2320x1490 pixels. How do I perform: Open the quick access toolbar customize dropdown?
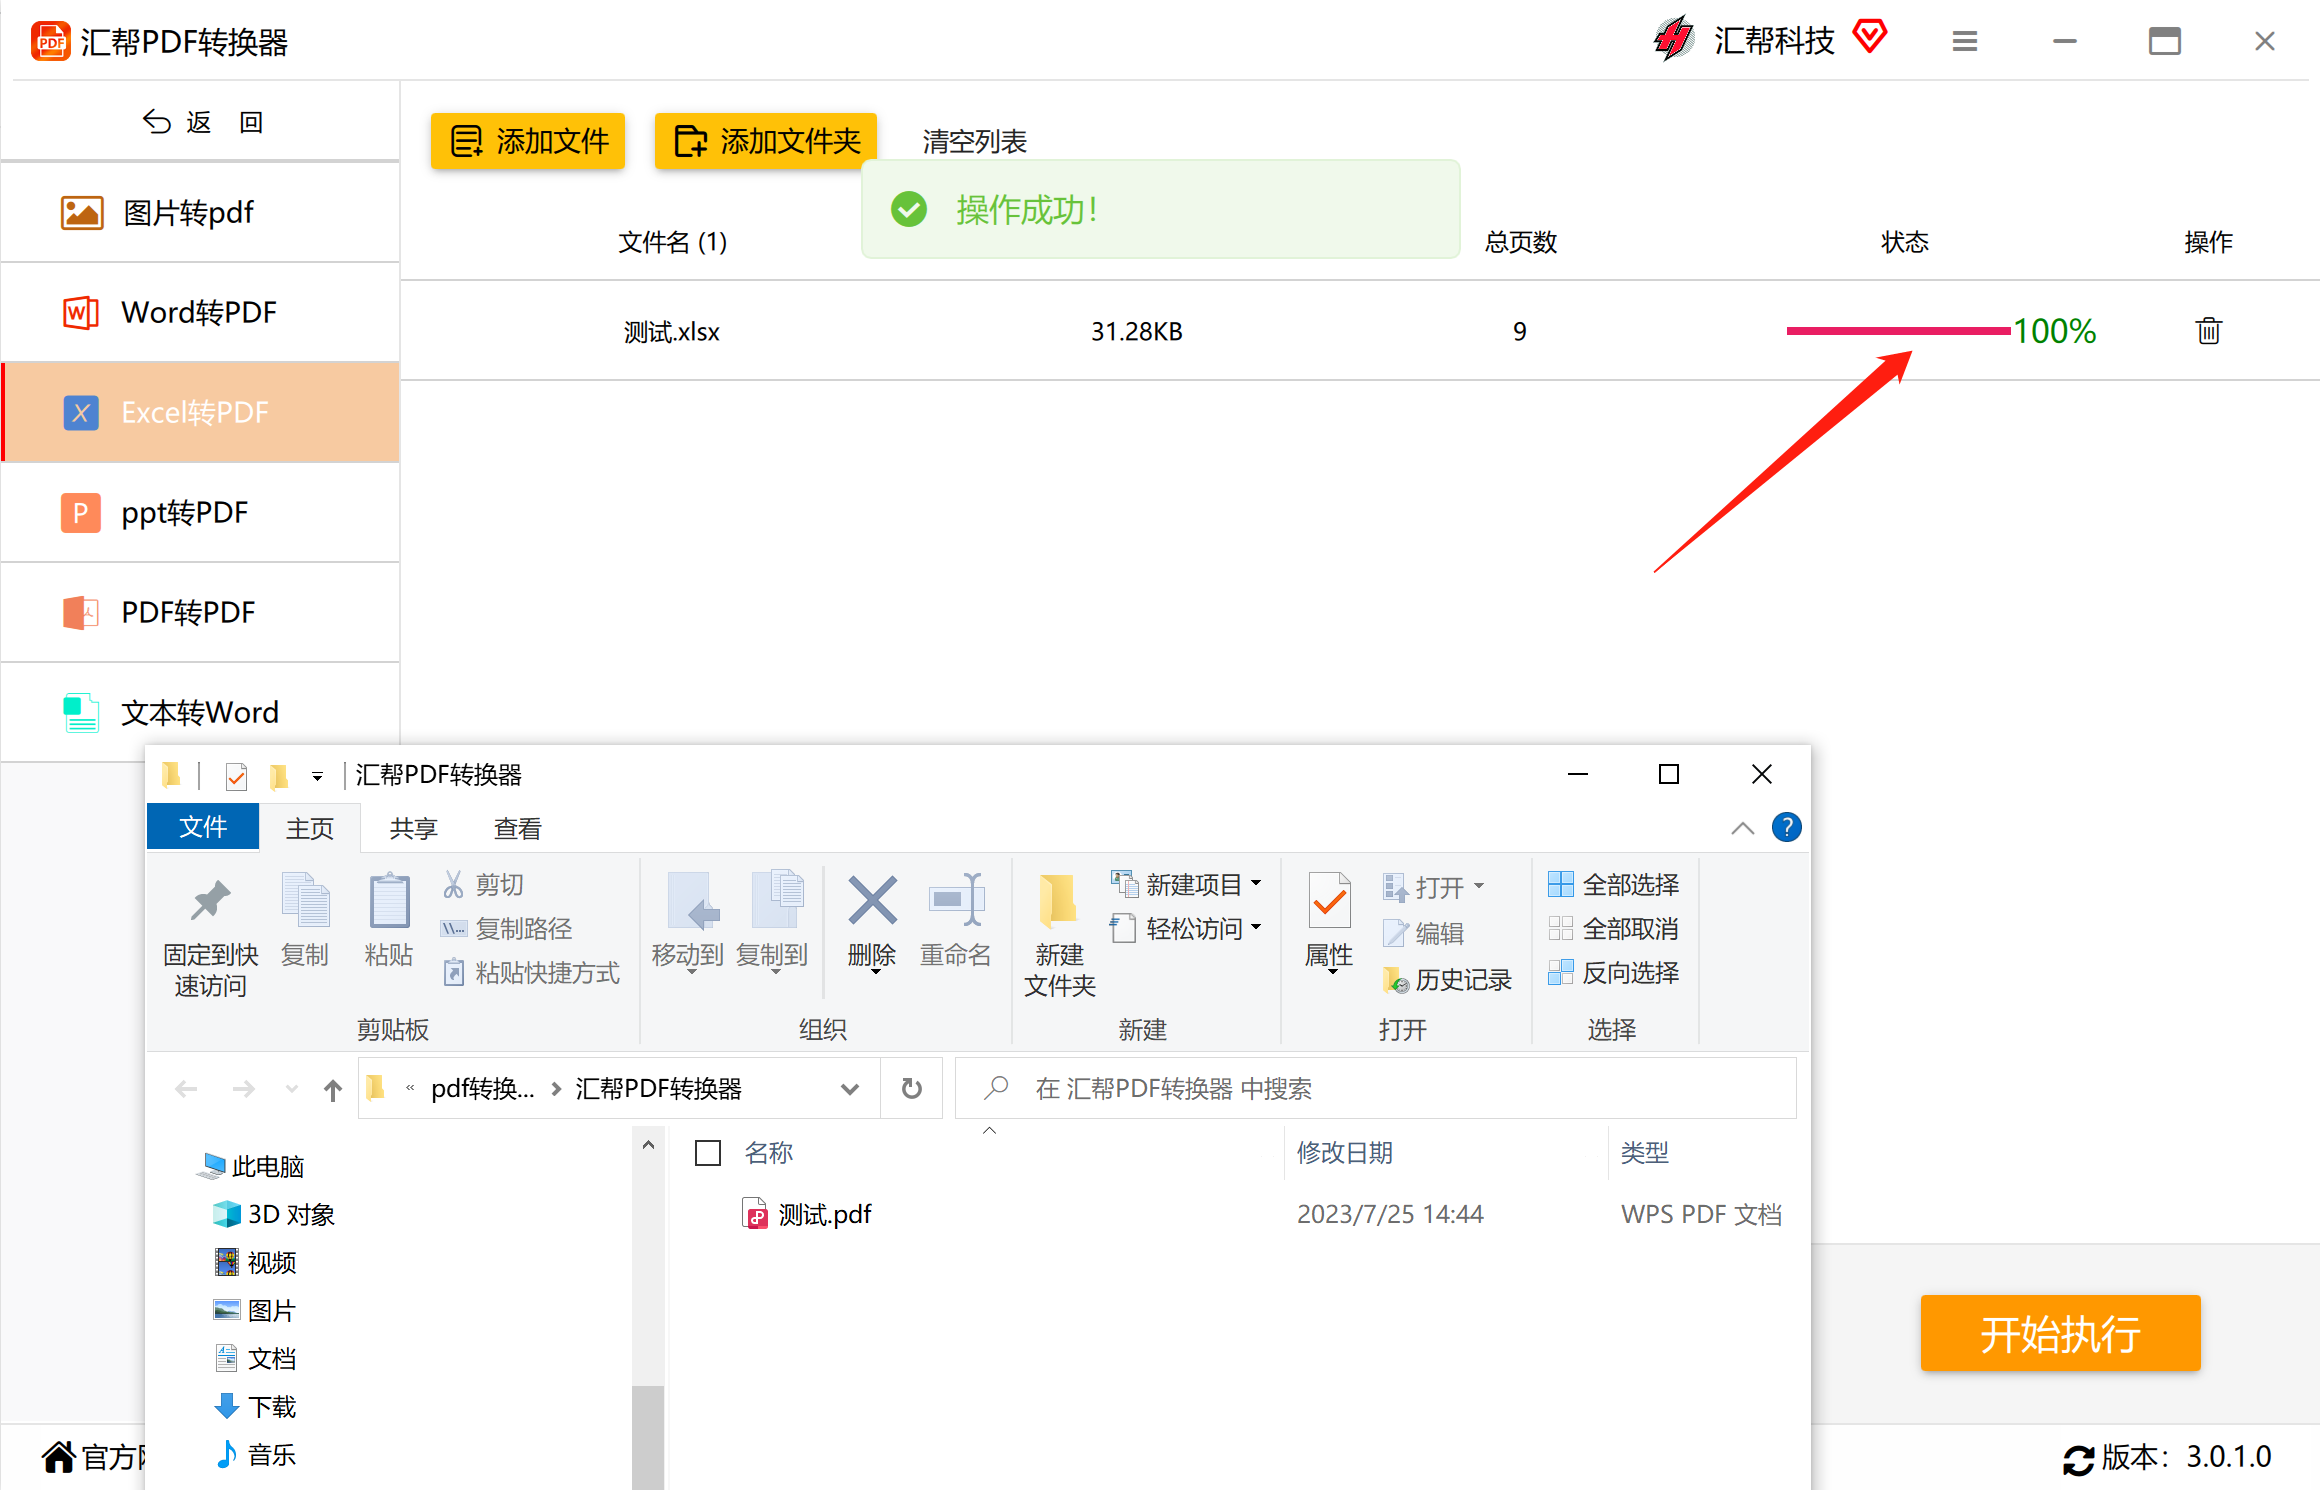317,776
